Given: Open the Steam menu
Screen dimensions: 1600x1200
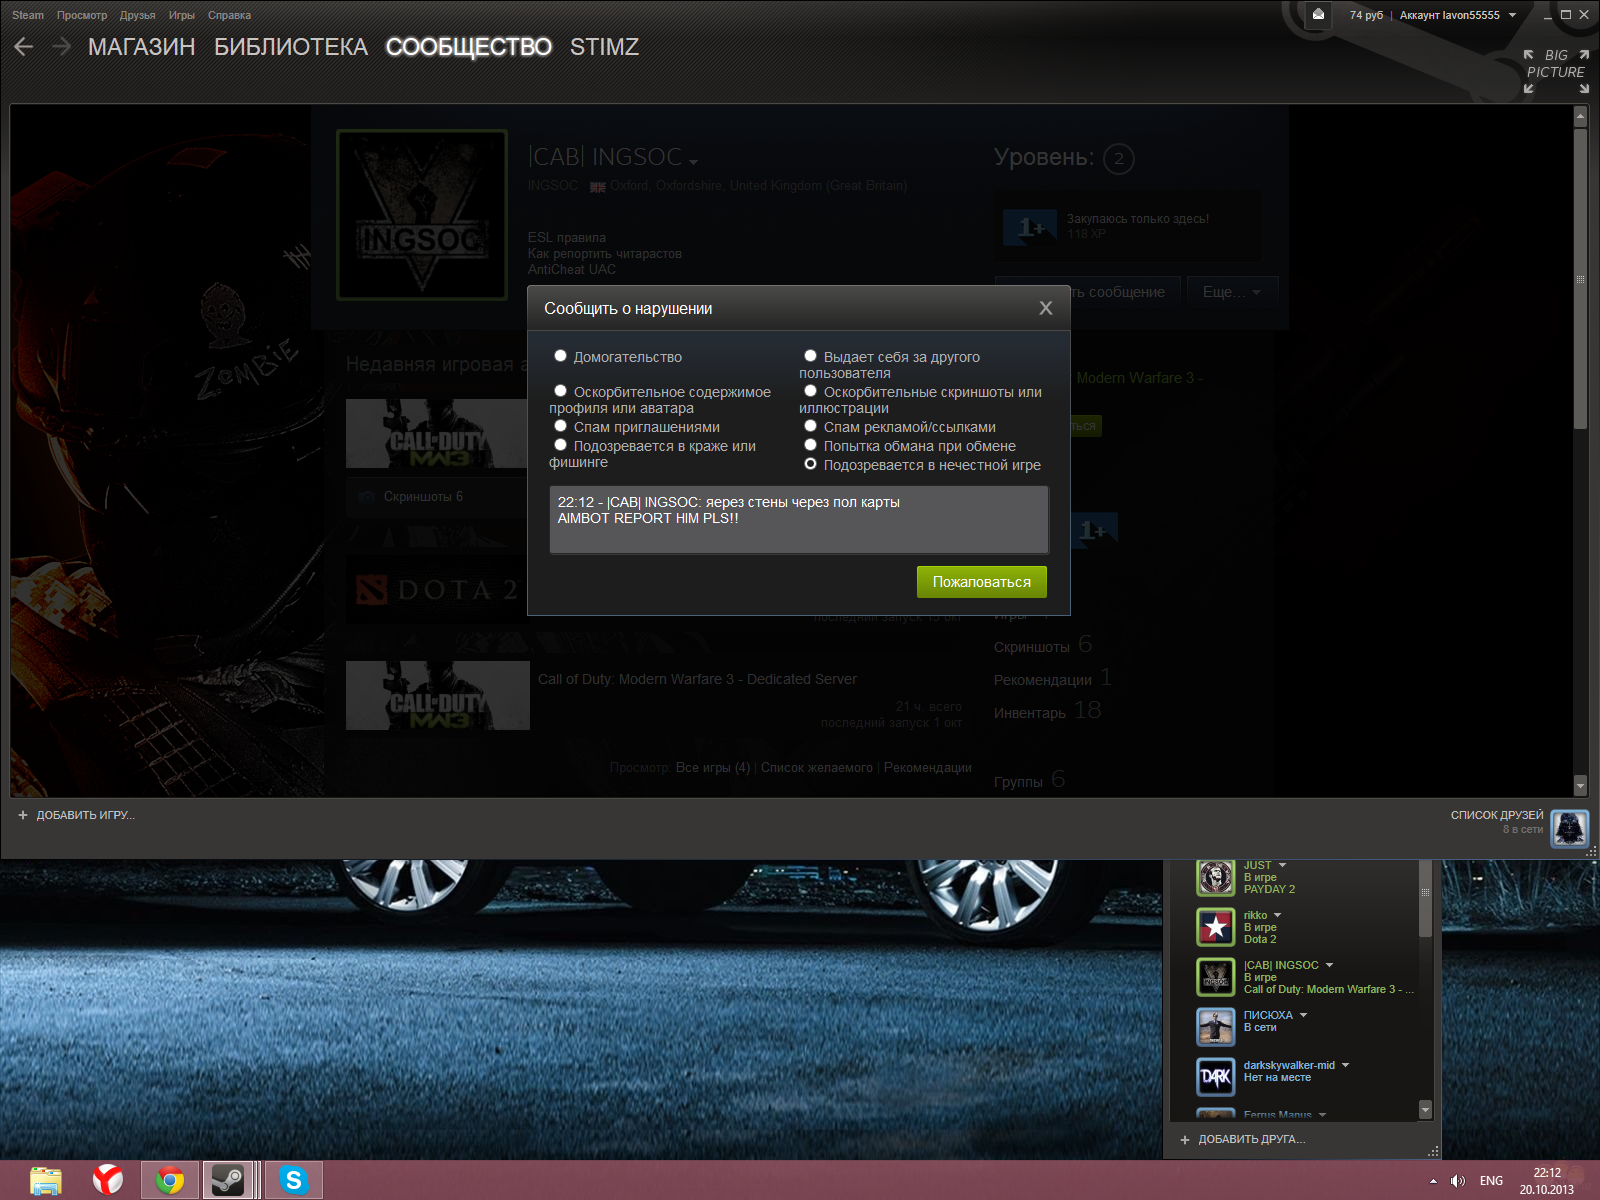Looking at the screenshot, I should tap(28, 15).
